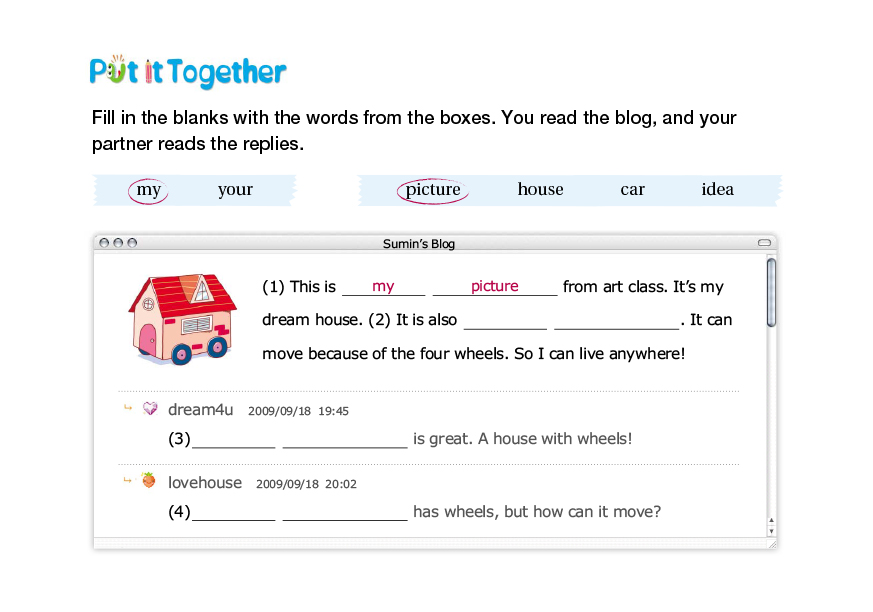Choose the word 'house' from the box

tap(540, 190)
